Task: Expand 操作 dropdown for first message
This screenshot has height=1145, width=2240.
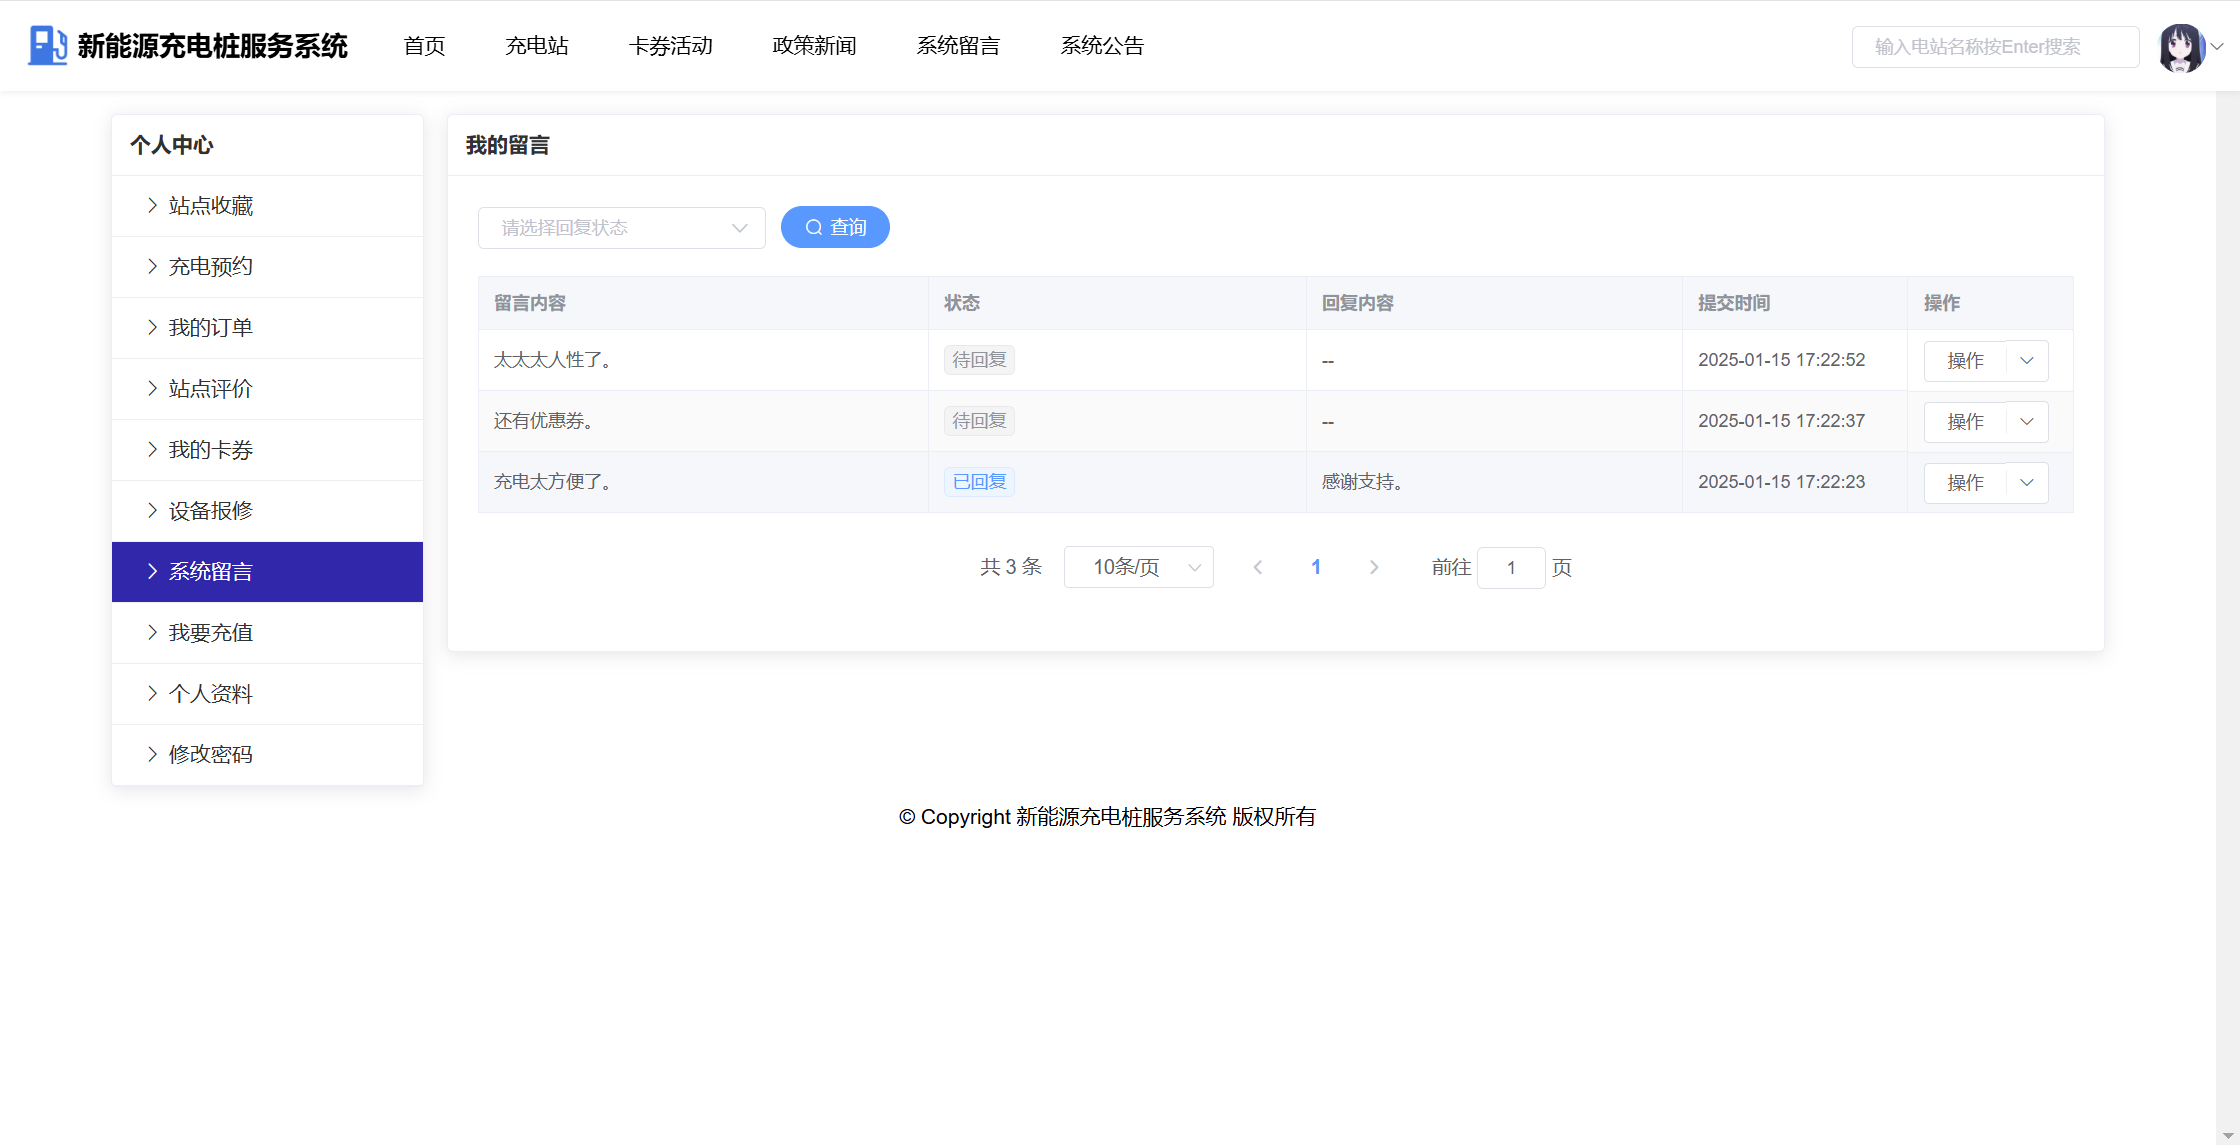Action: (x=2027, y=361)
